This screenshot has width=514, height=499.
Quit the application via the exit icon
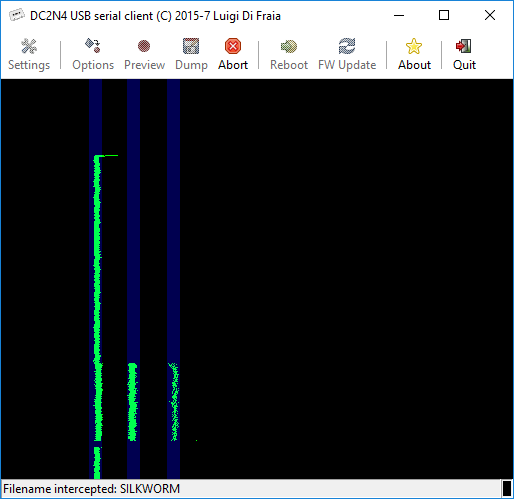click(x=464, y=54)
